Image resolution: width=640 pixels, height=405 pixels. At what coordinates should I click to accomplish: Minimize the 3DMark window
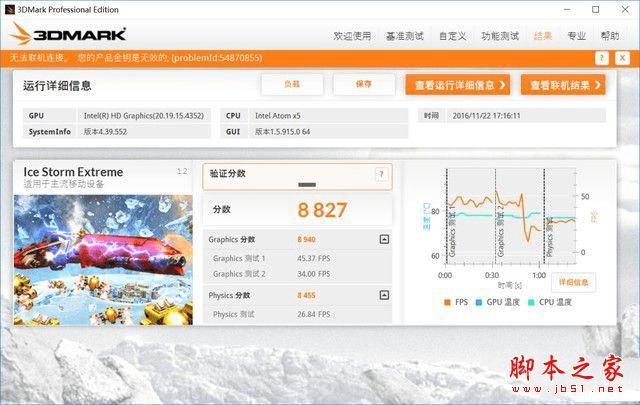(x=567, y=9)
